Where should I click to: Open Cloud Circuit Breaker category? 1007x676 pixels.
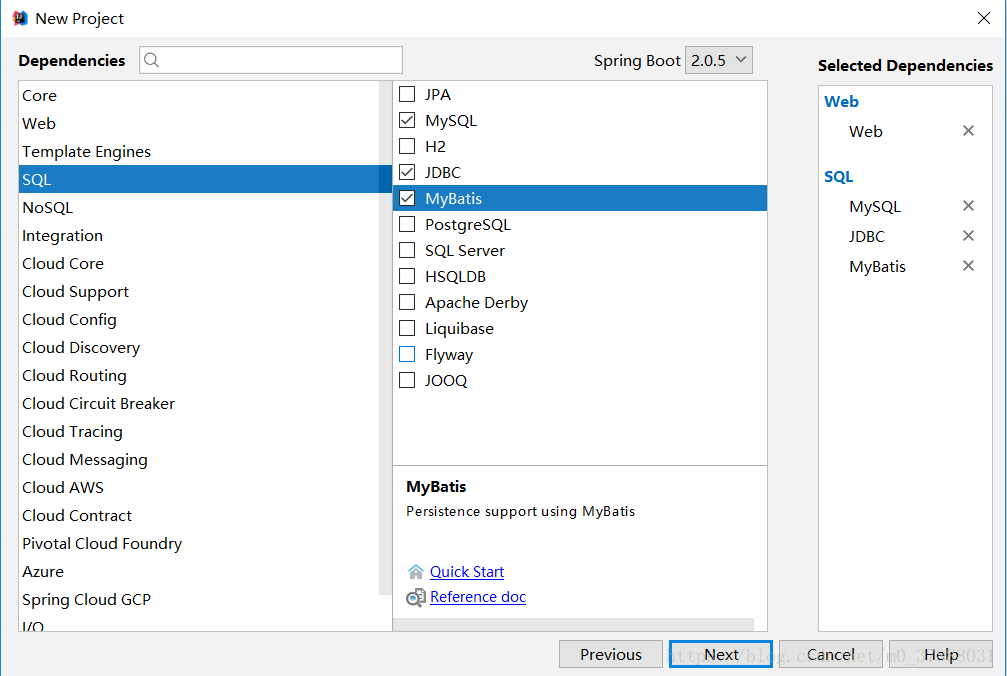coord(199,403)
